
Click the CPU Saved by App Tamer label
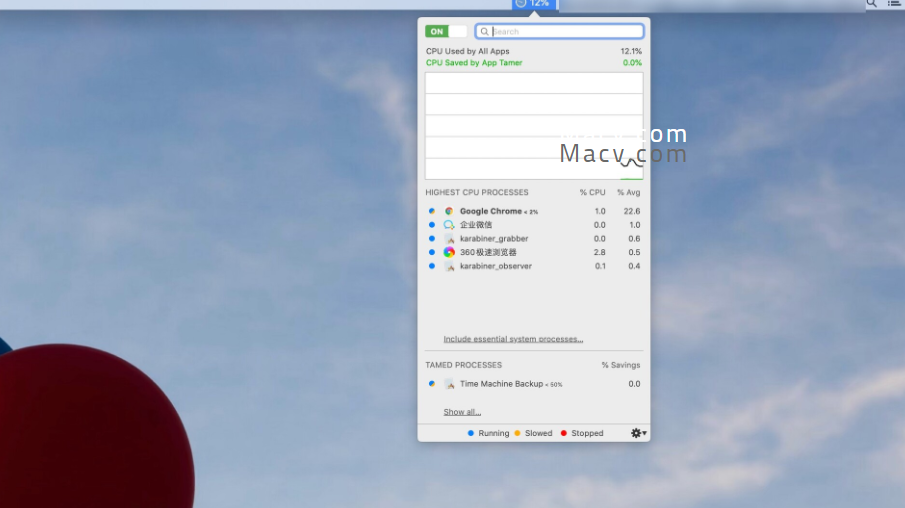click(x=474, y=63)
